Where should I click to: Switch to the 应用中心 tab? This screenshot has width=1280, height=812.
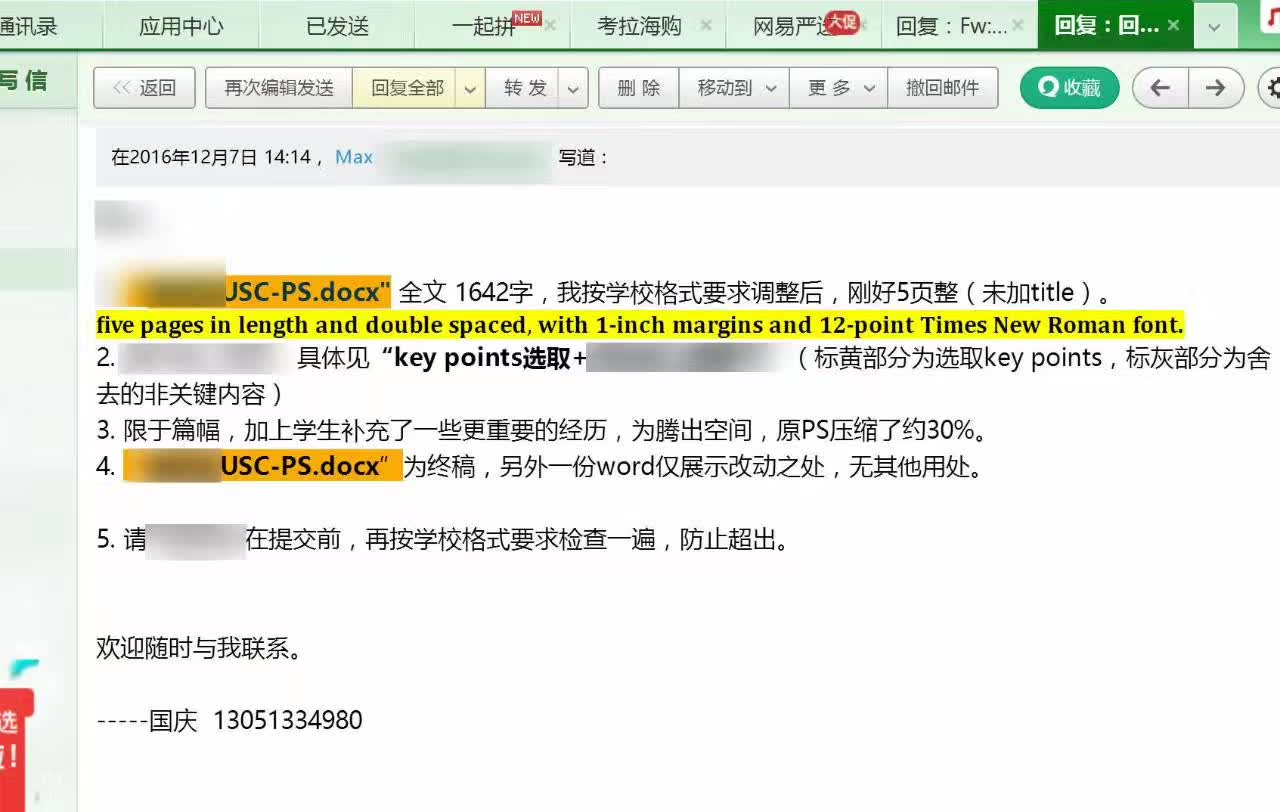point(181,26)
